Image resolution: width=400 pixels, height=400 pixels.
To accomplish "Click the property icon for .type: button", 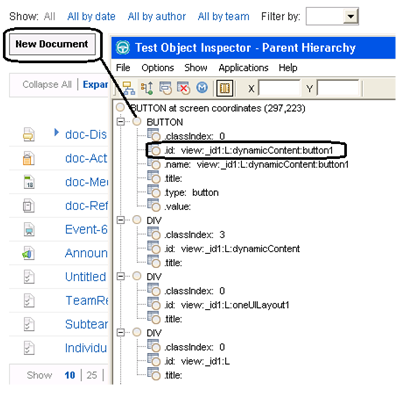I will [154, 191].
